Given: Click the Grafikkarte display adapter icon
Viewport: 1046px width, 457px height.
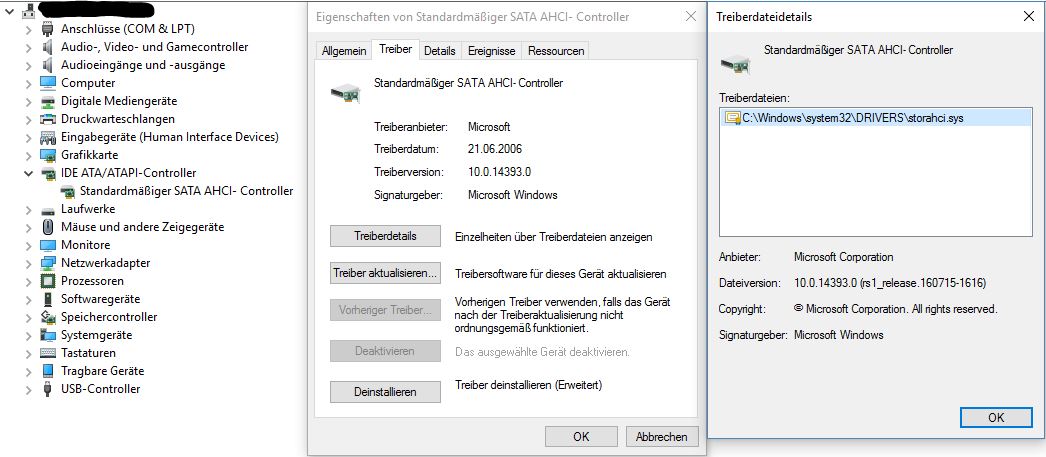Looking at the screenshot, I should coord(47,155).
